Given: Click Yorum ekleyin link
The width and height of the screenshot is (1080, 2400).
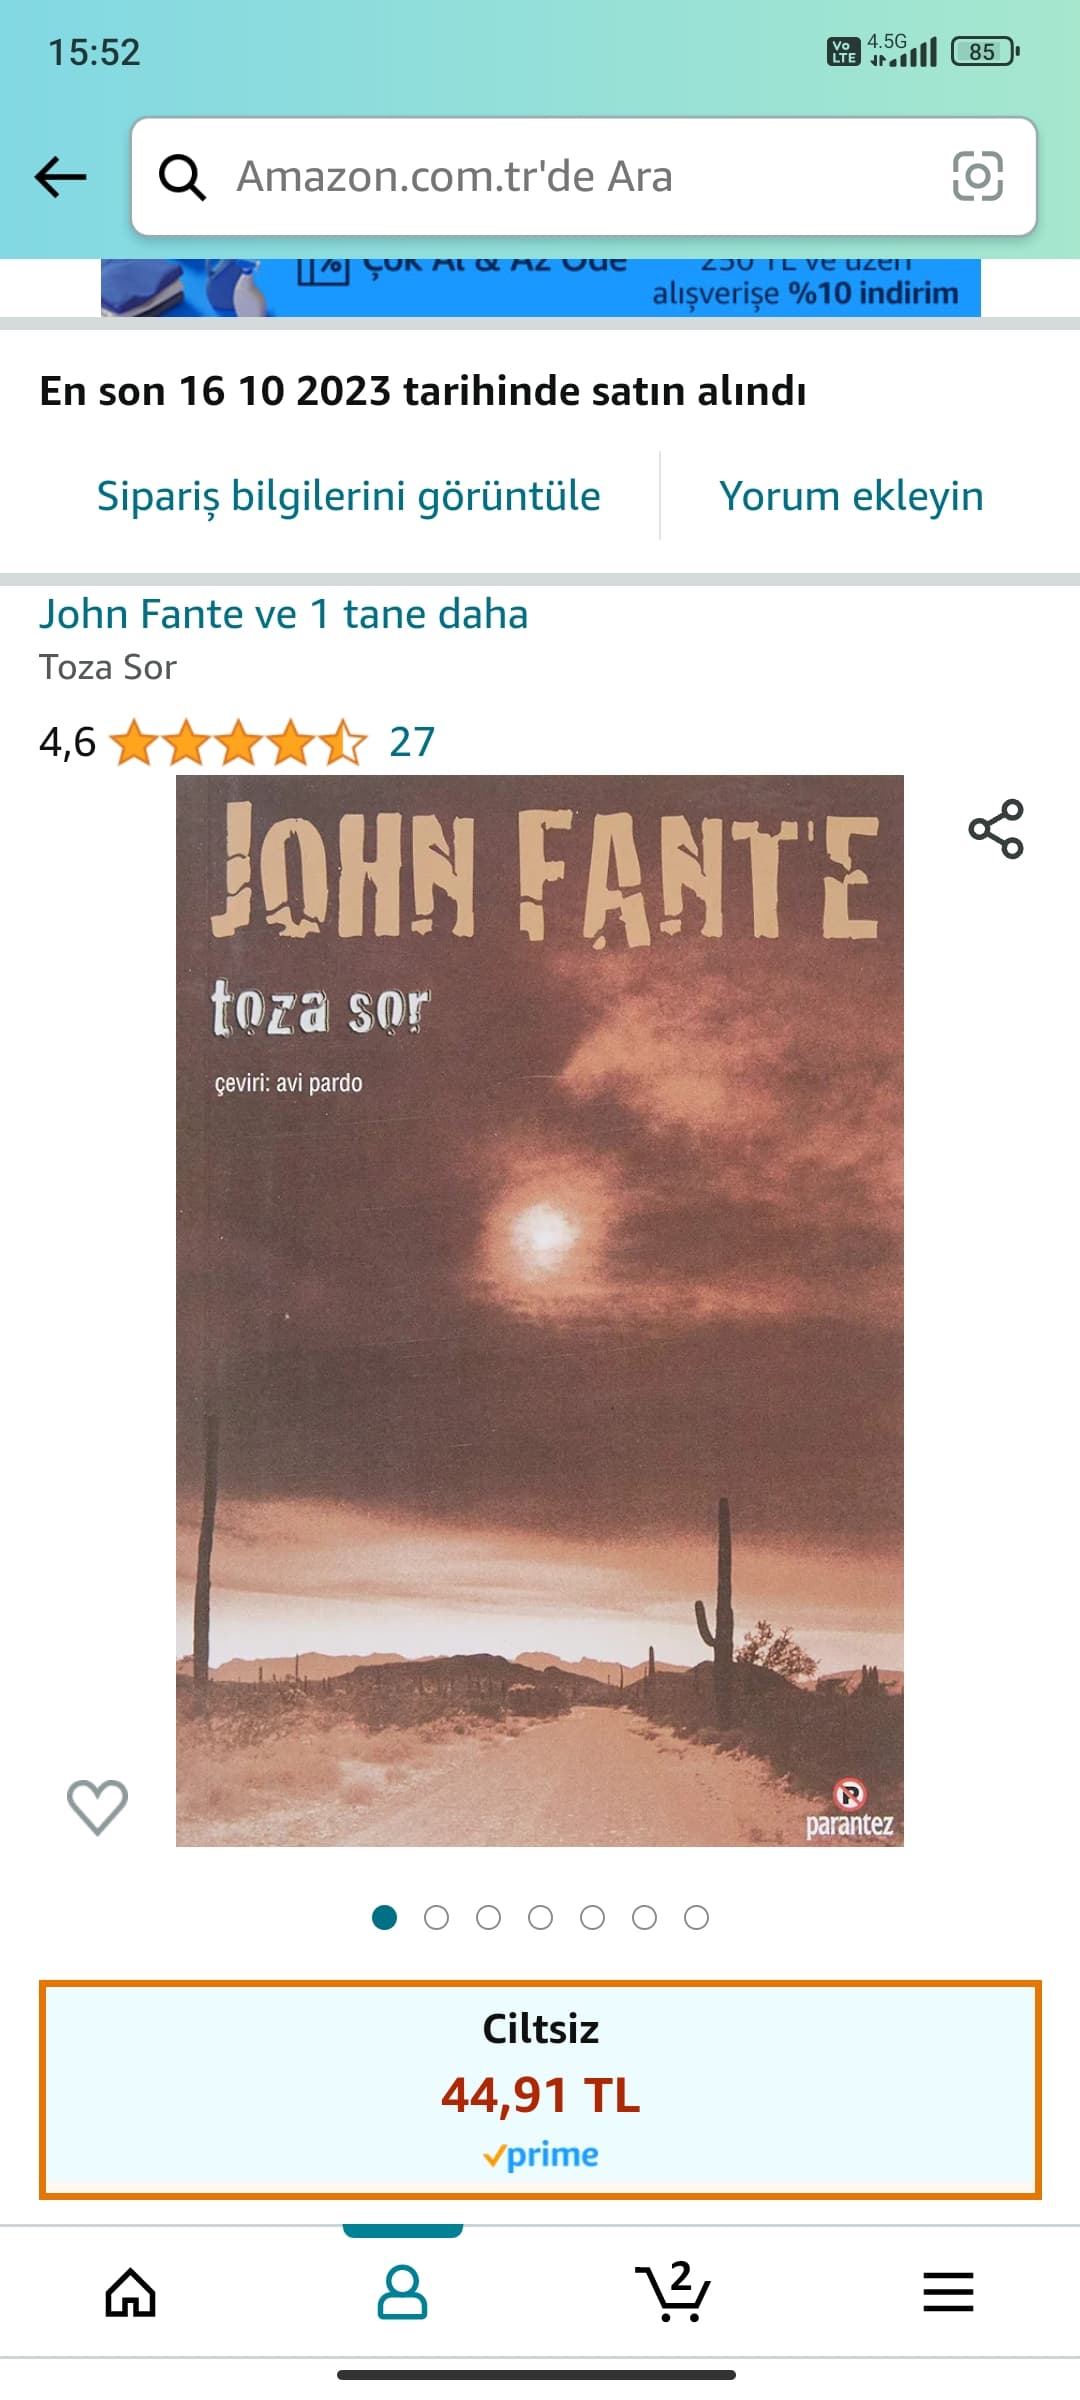Looking at the screenshot, I should click(851, 496).
